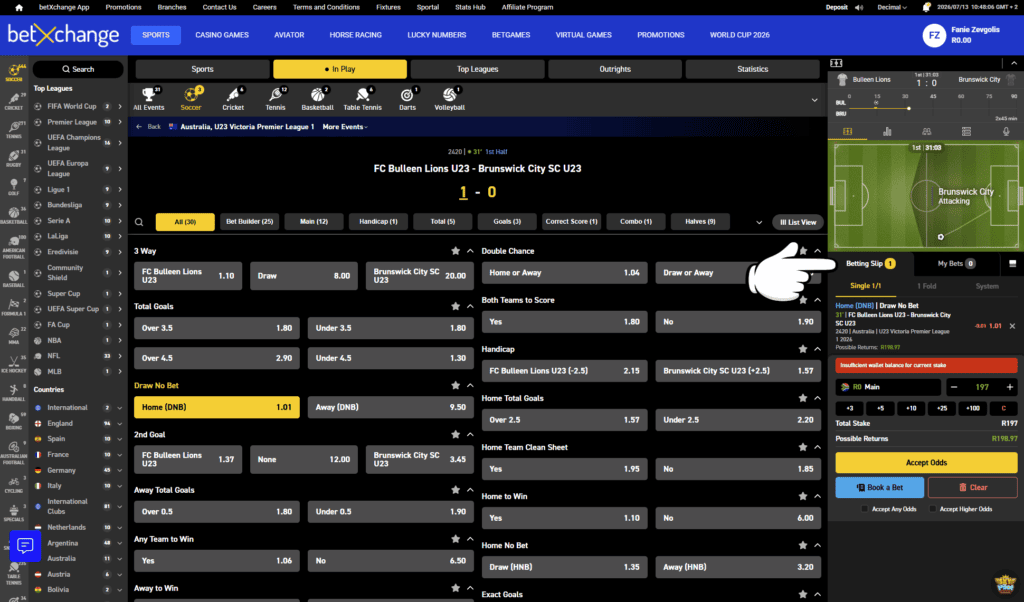Go Back from match page

point(149,127)
